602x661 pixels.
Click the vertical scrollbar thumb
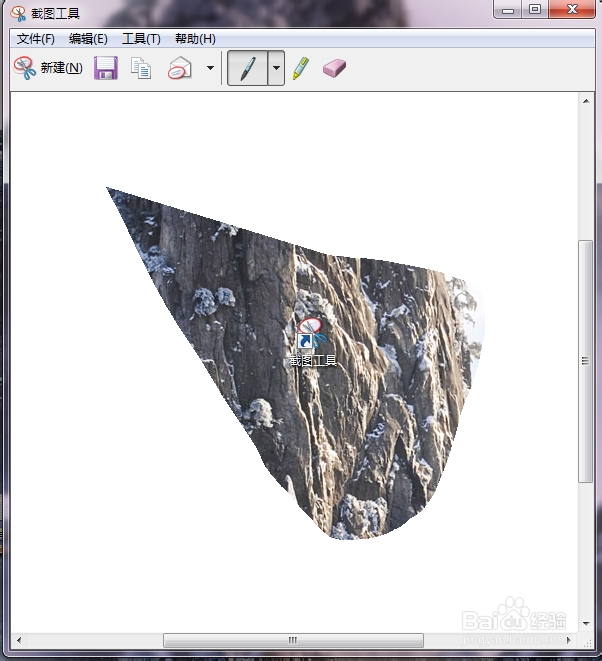[x=586, y=361]
